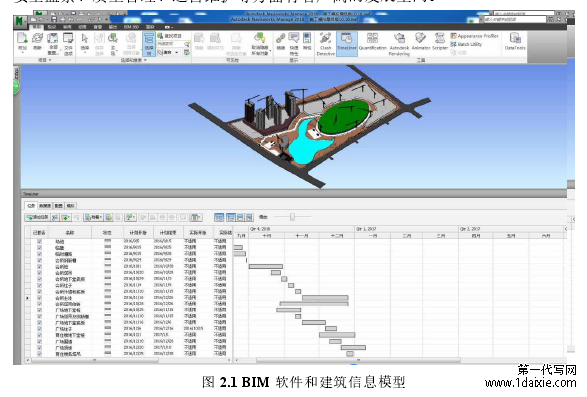Screen dimensions: 587x397
Task: Open the TimeLiner column set dropdown
Action: pyautogui.click(x=196, y=217)
